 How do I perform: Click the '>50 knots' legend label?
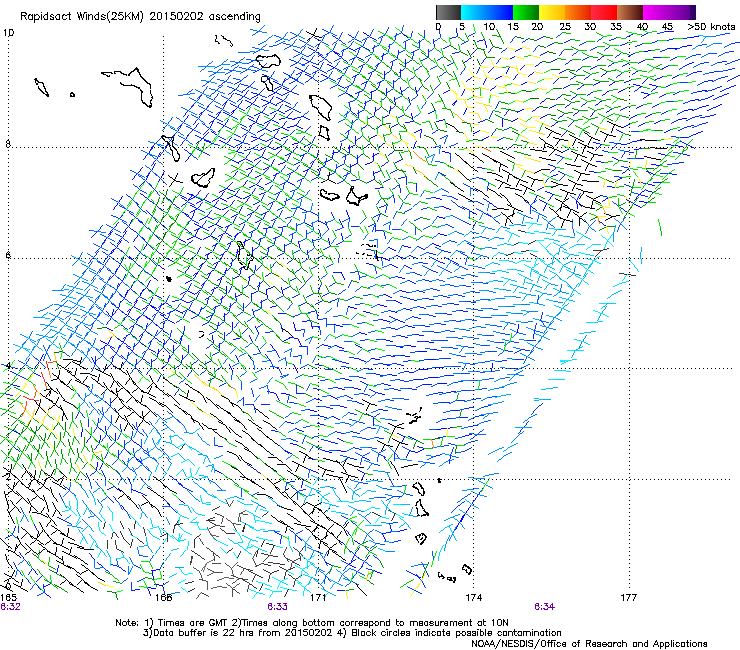coord(711,26)
